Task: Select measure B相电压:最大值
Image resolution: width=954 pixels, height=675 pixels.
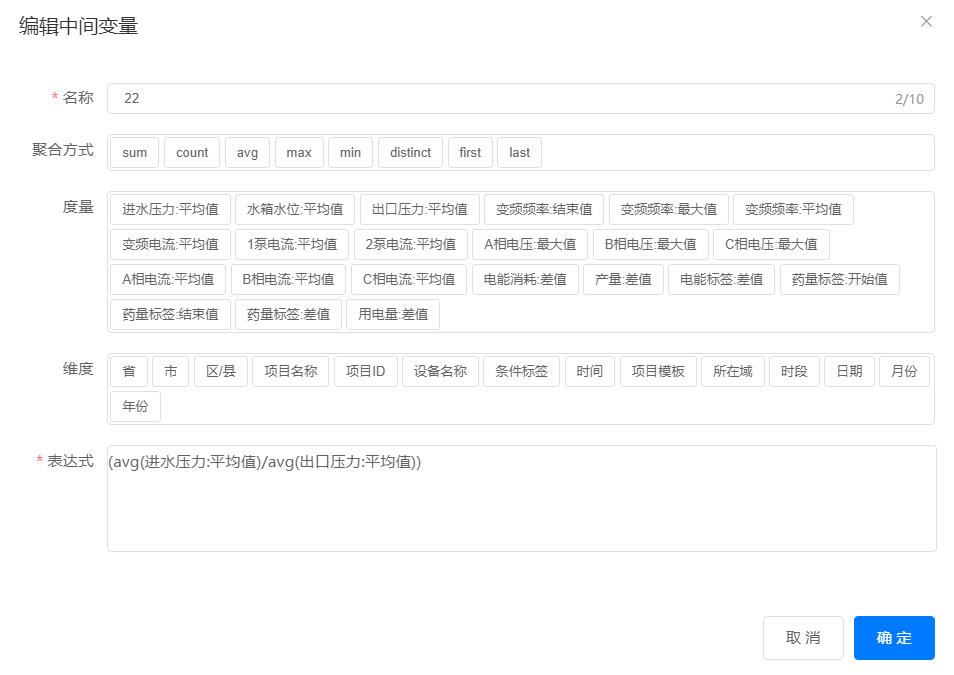Action: pos(650,244)
